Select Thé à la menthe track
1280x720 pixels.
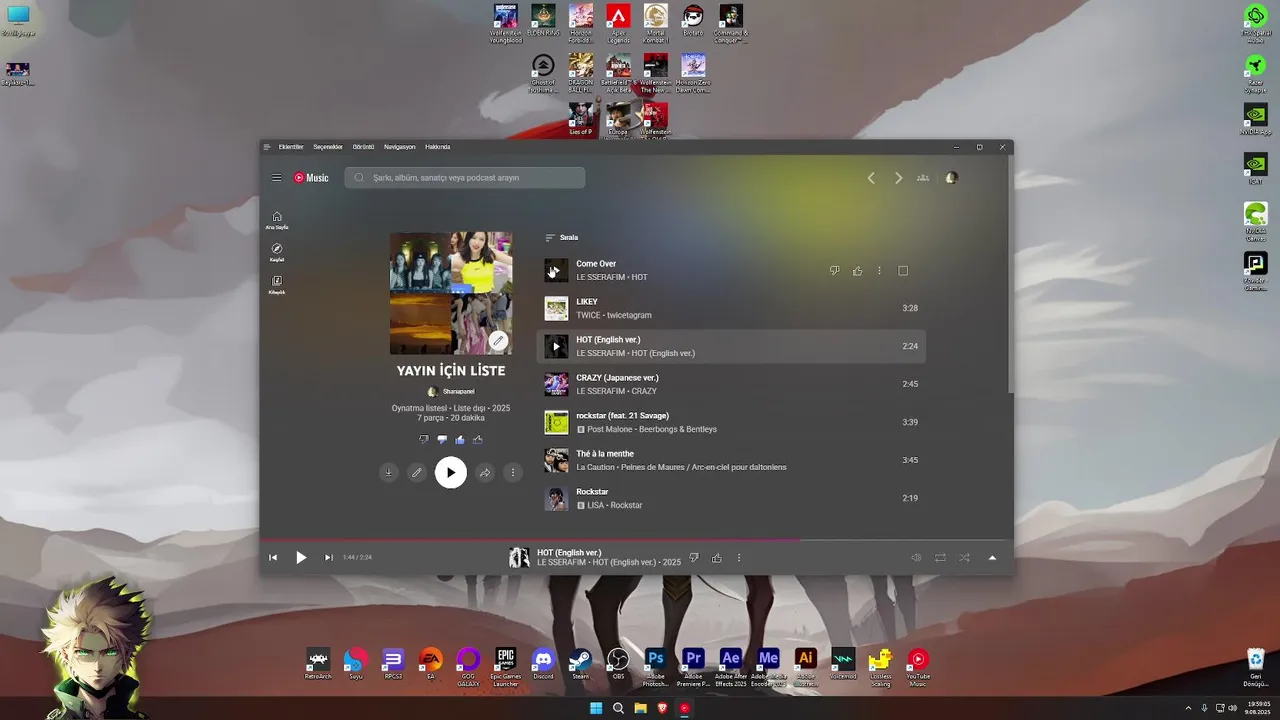pyautogui.click(x=731, y=461)
